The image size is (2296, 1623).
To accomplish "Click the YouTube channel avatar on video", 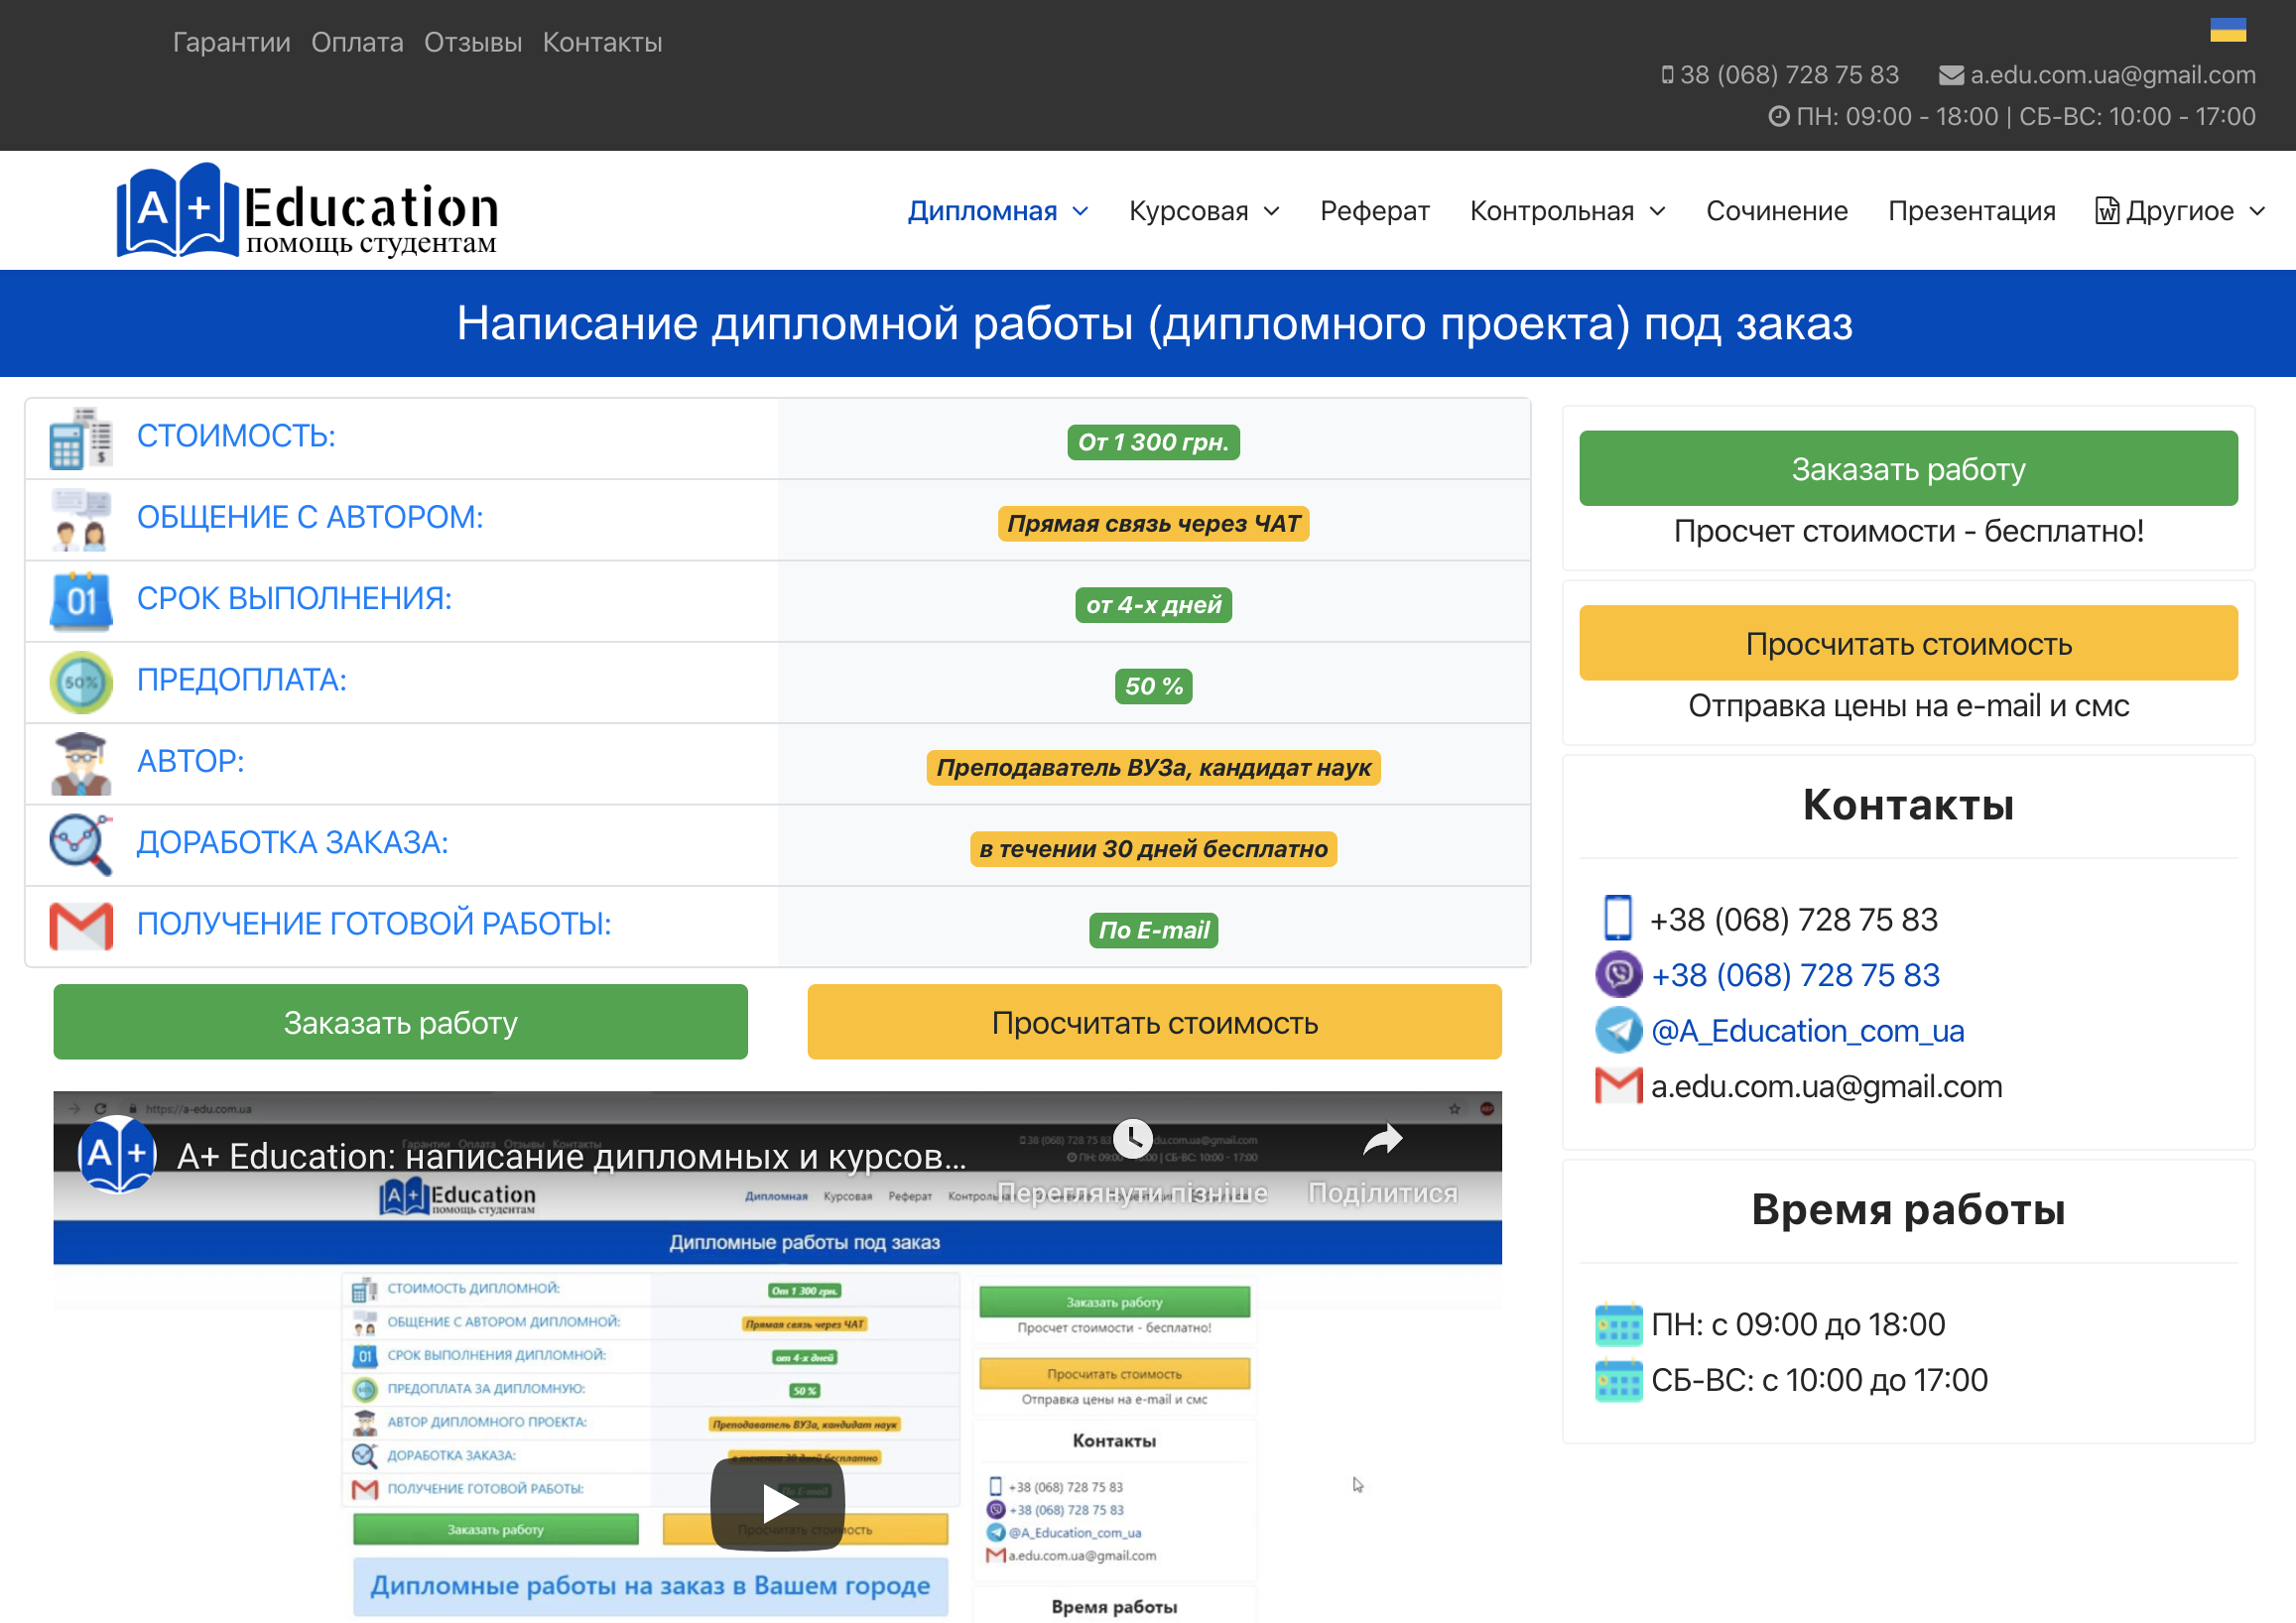I will click(117, 1155).
